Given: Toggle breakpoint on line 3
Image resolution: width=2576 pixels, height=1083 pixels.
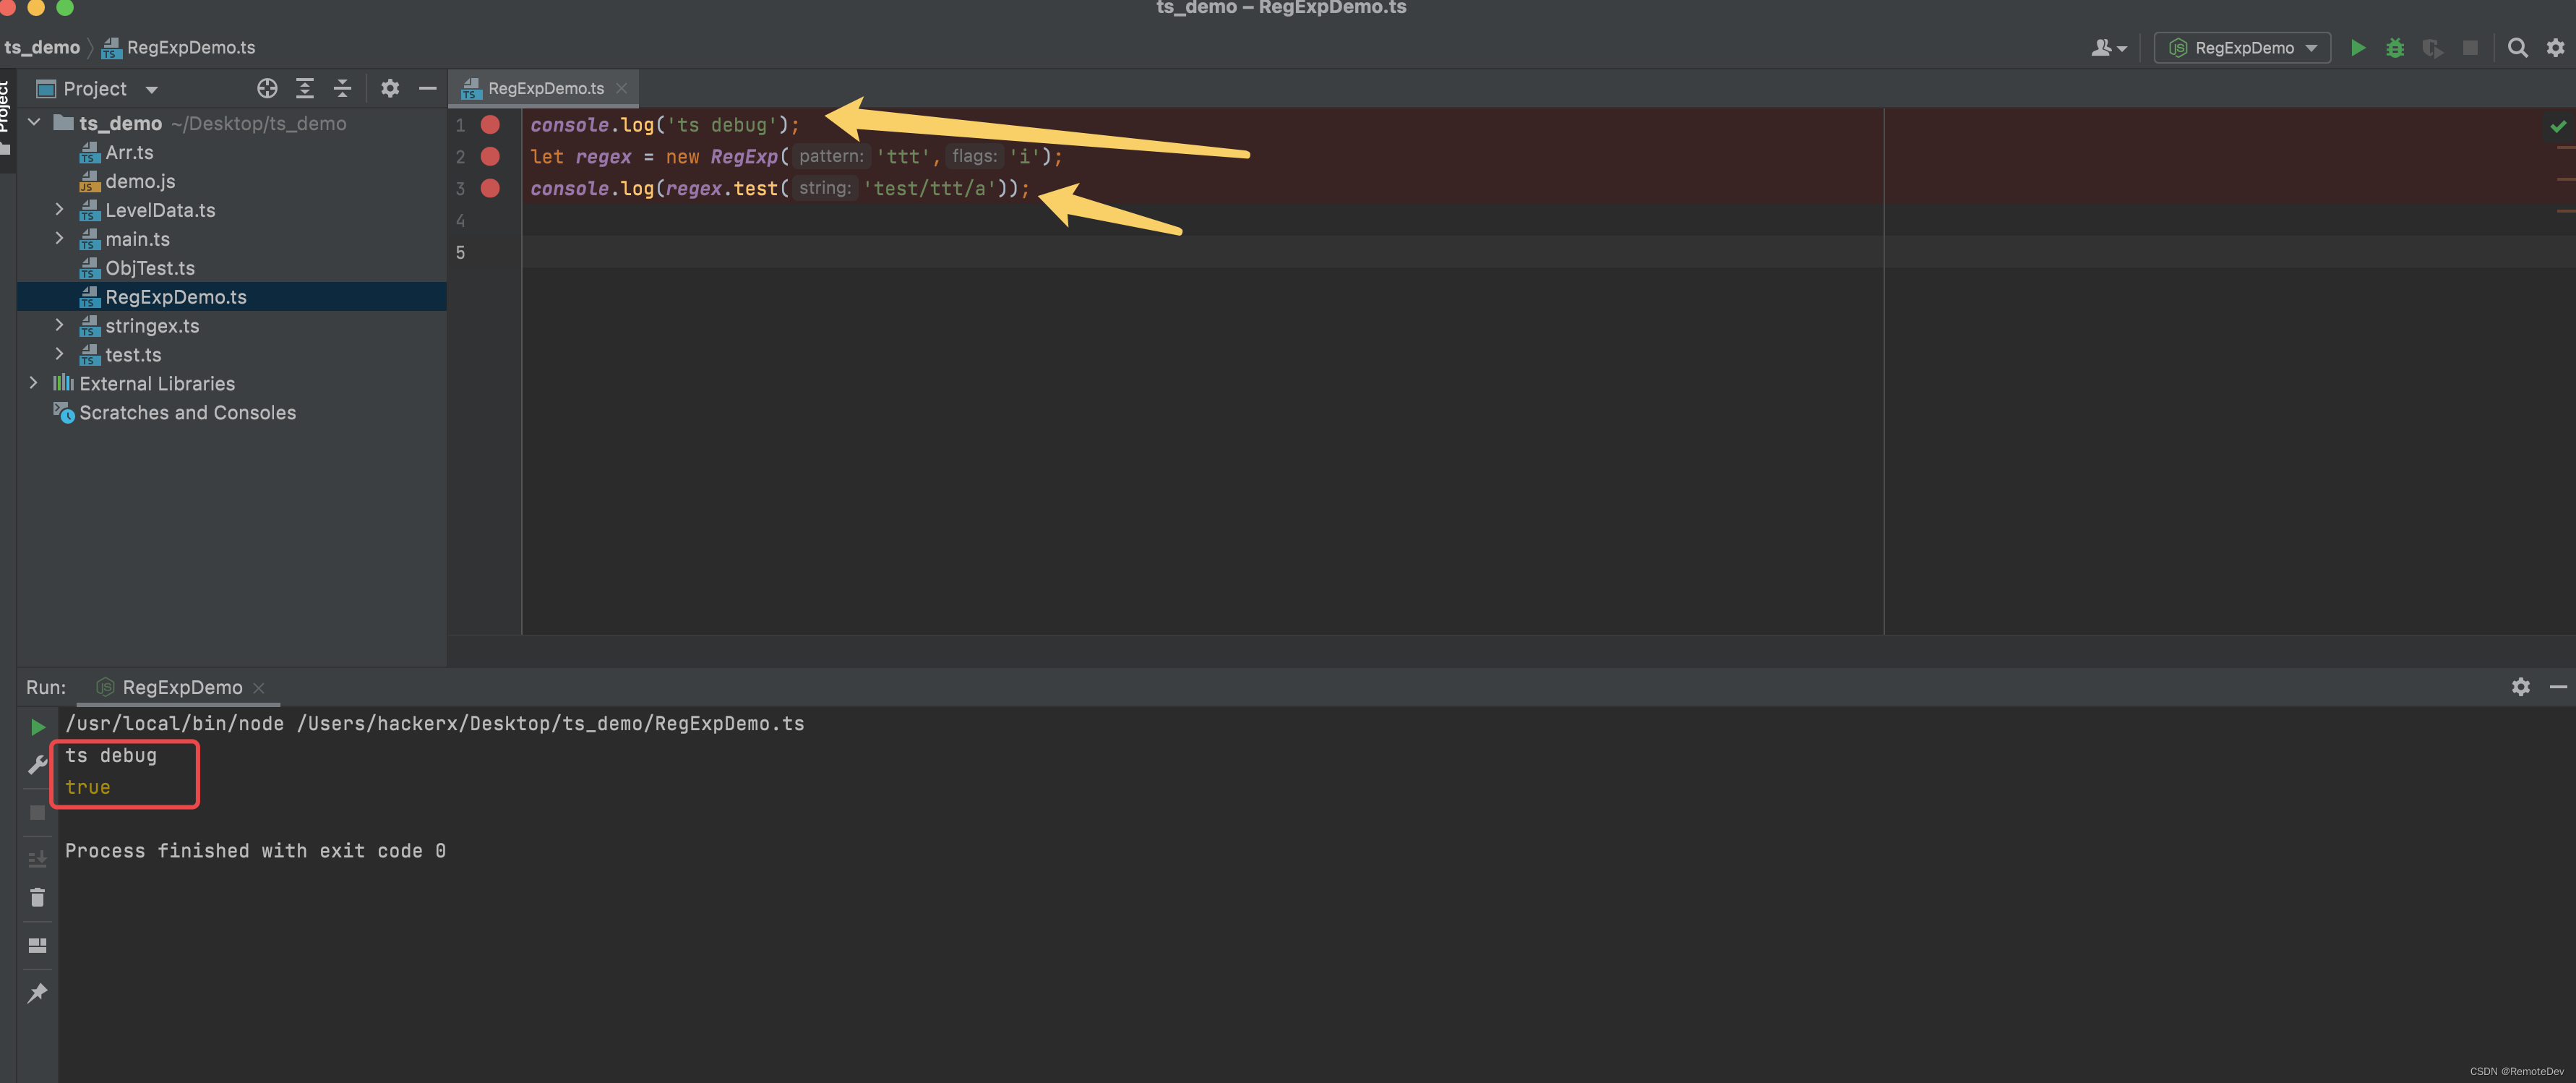Looking at the screenshot, I should click(x=490, y=188).
